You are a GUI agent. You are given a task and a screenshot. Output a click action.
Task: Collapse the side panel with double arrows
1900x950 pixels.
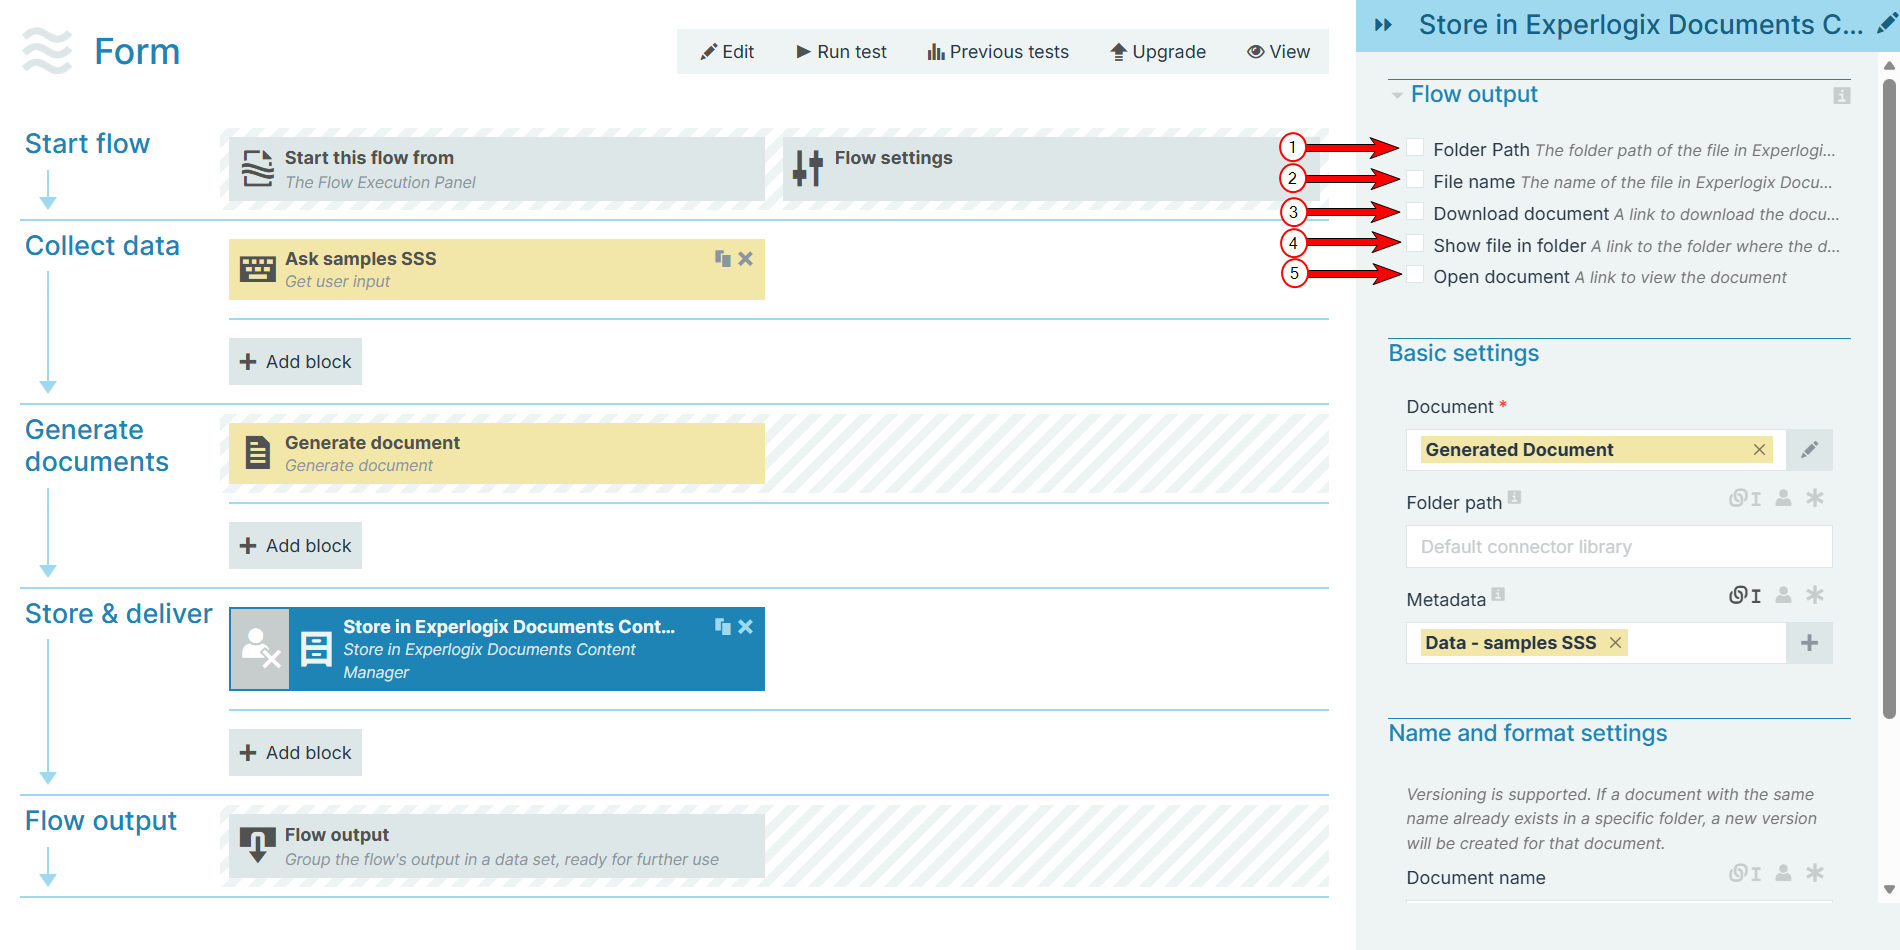[1383, 25]
